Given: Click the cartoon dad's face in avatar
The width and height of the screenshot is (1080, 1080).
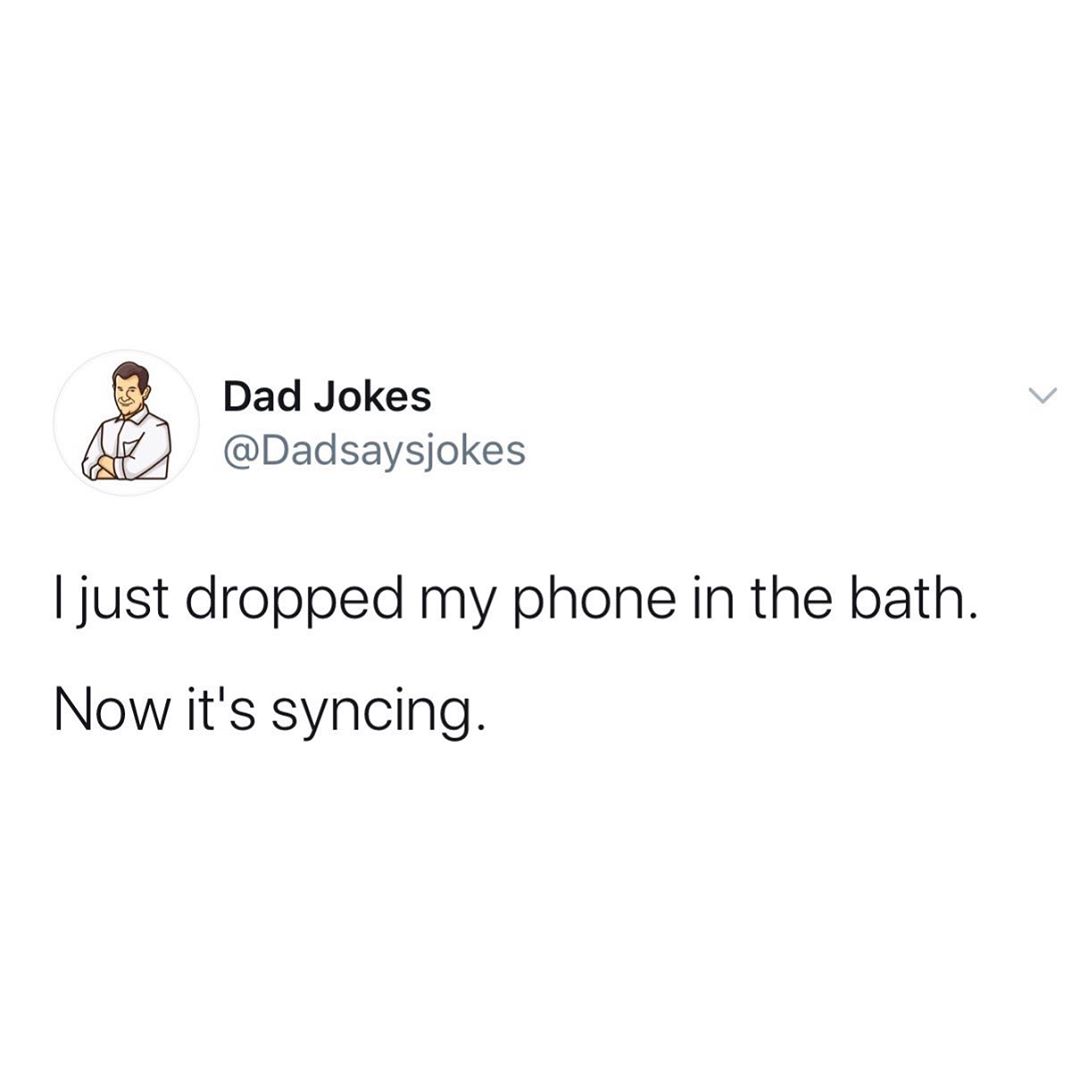Looking at the screenshot, I should pos(127,391).
